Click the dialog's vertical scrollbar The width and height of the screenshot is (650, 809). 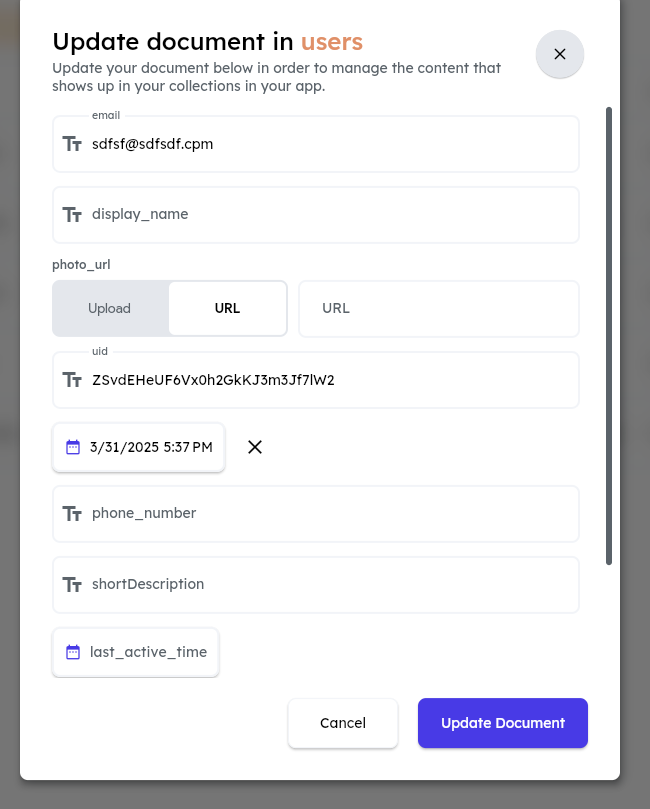(609, 336)
